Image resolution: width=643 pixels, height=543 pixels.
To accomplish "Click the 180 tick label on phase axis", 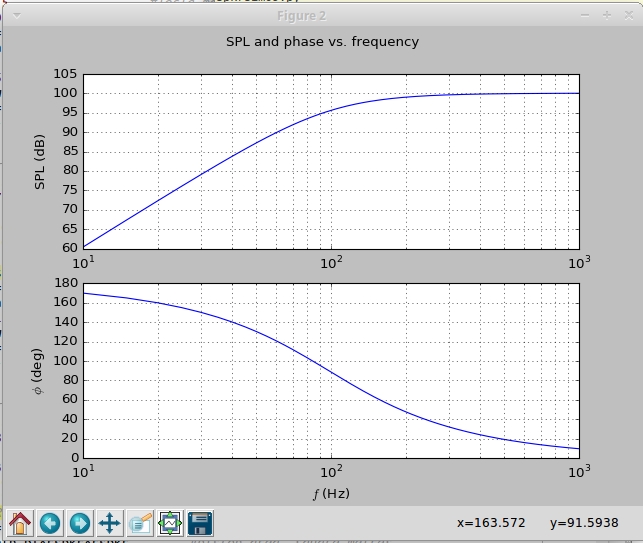I will (x=66, y=283).
